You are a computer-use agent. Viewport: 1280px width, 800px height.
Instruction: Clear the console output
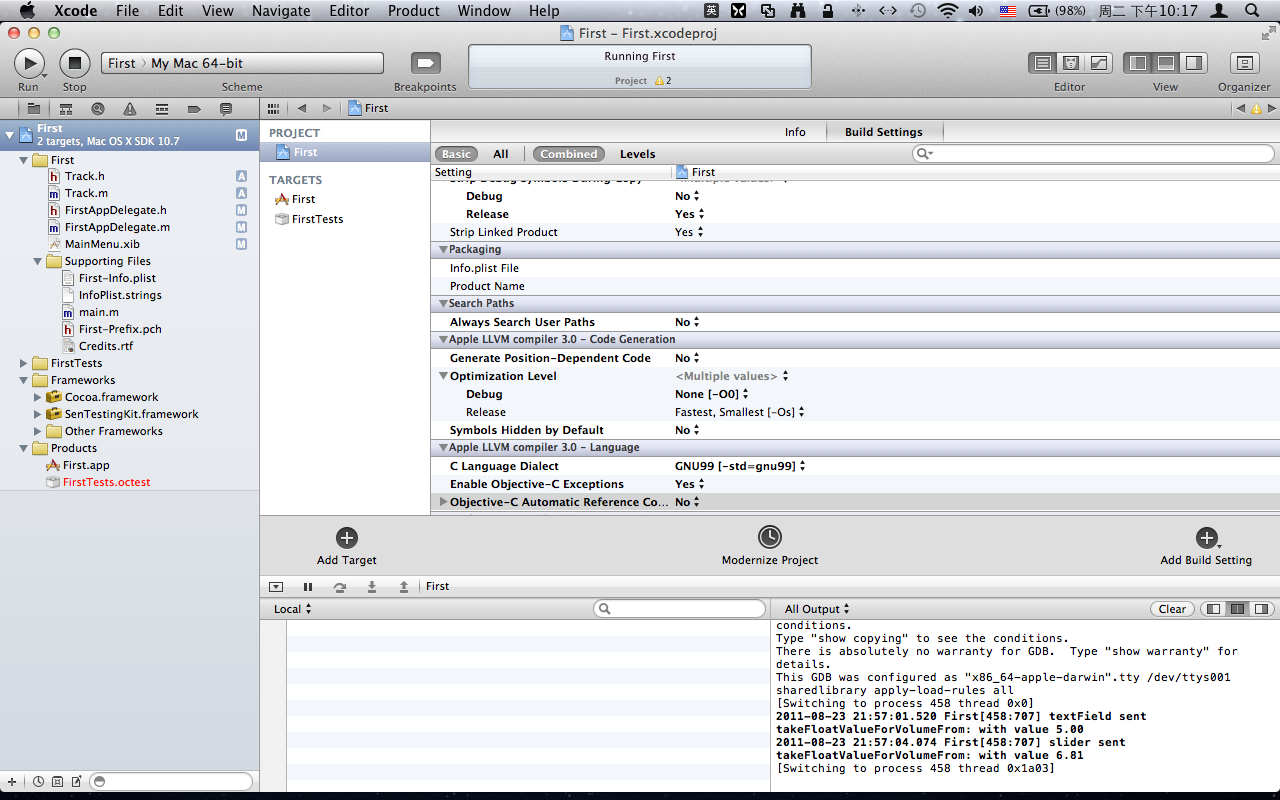click(x=1172, y=609)
